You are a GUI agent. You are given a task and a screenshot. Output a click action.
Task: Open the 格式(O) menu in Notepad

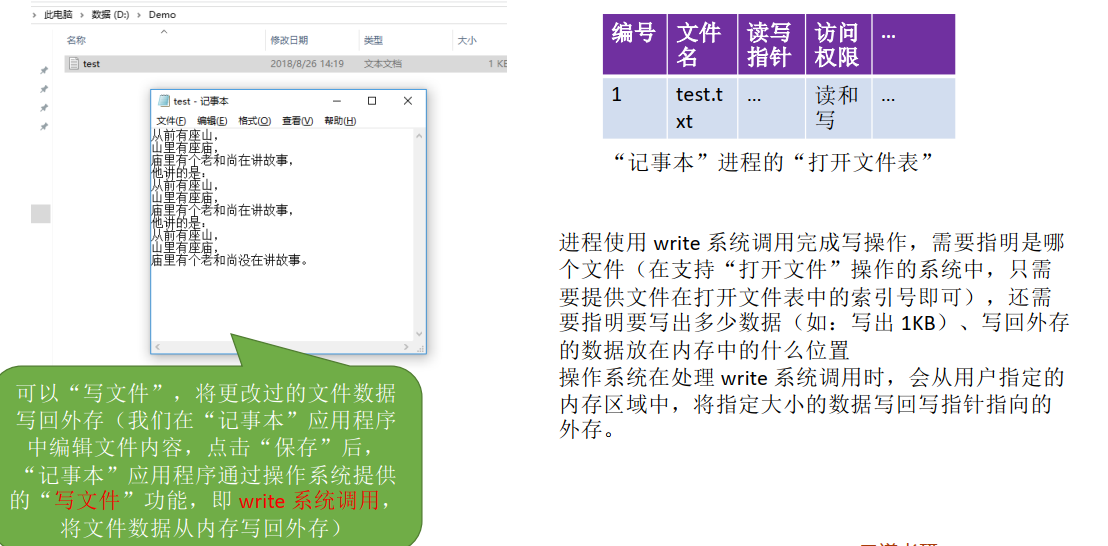[x=254, y=121]
